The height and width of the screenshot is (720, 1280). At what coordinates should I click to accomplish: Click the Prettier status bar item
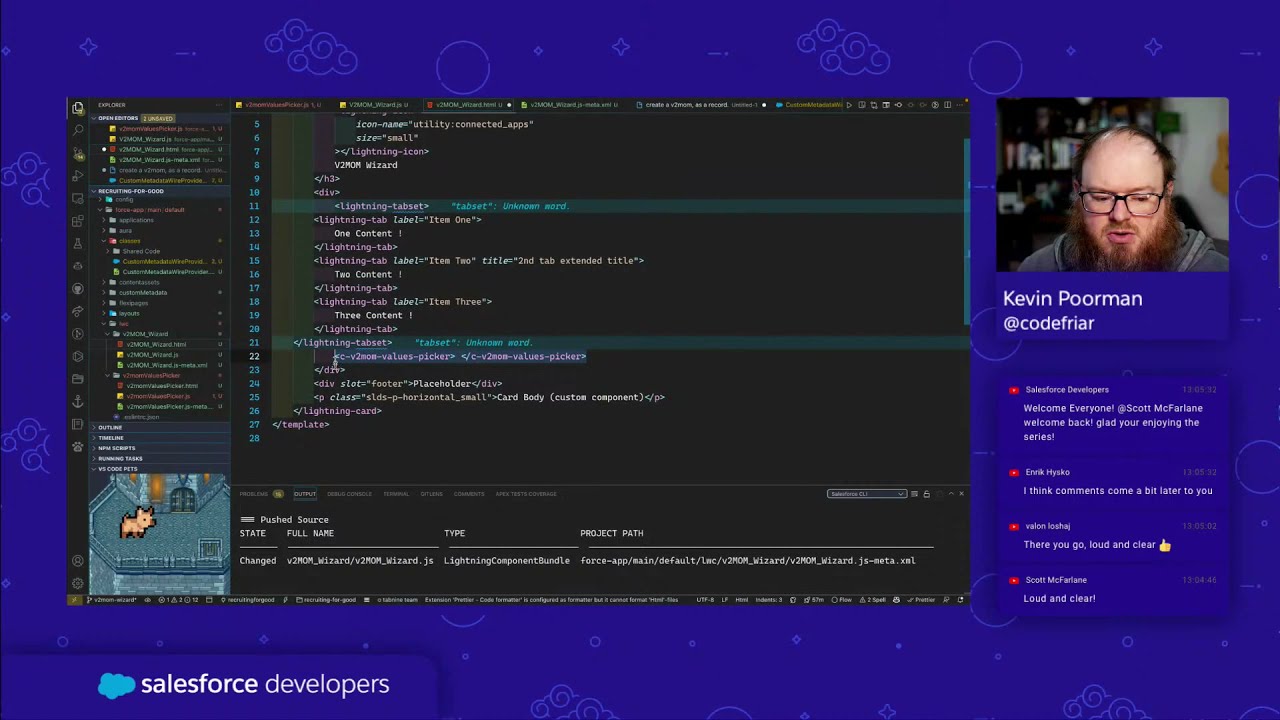(x=922, y=600)
